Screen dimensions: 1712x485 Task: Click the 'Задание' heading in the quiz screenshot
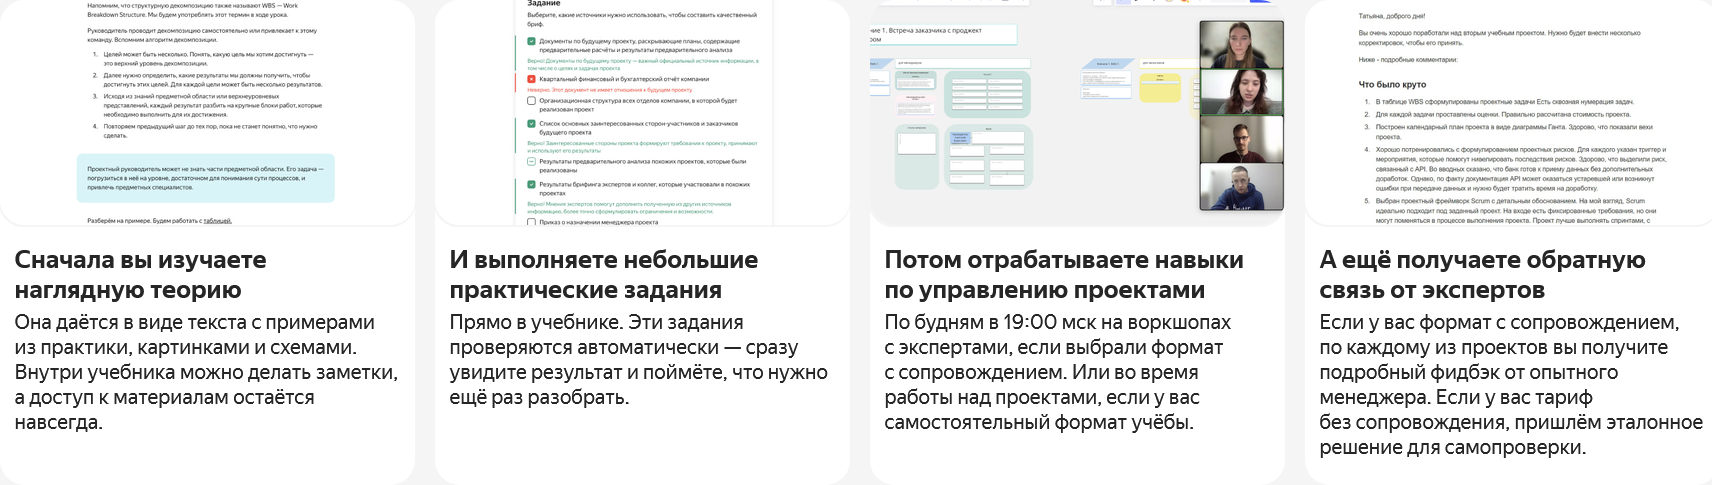point(543,4)
